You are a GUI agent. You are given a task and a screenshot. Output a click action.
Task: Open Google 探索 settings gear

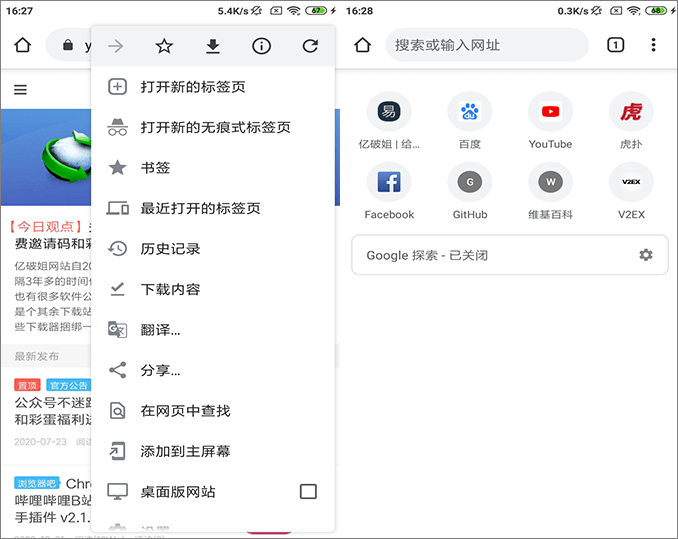click(x=646, y=255)
